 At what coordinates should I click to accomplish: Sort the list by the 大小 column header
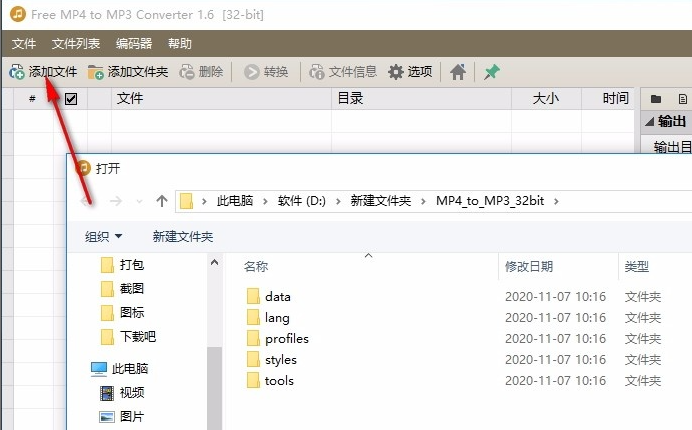tap(546, 98)
